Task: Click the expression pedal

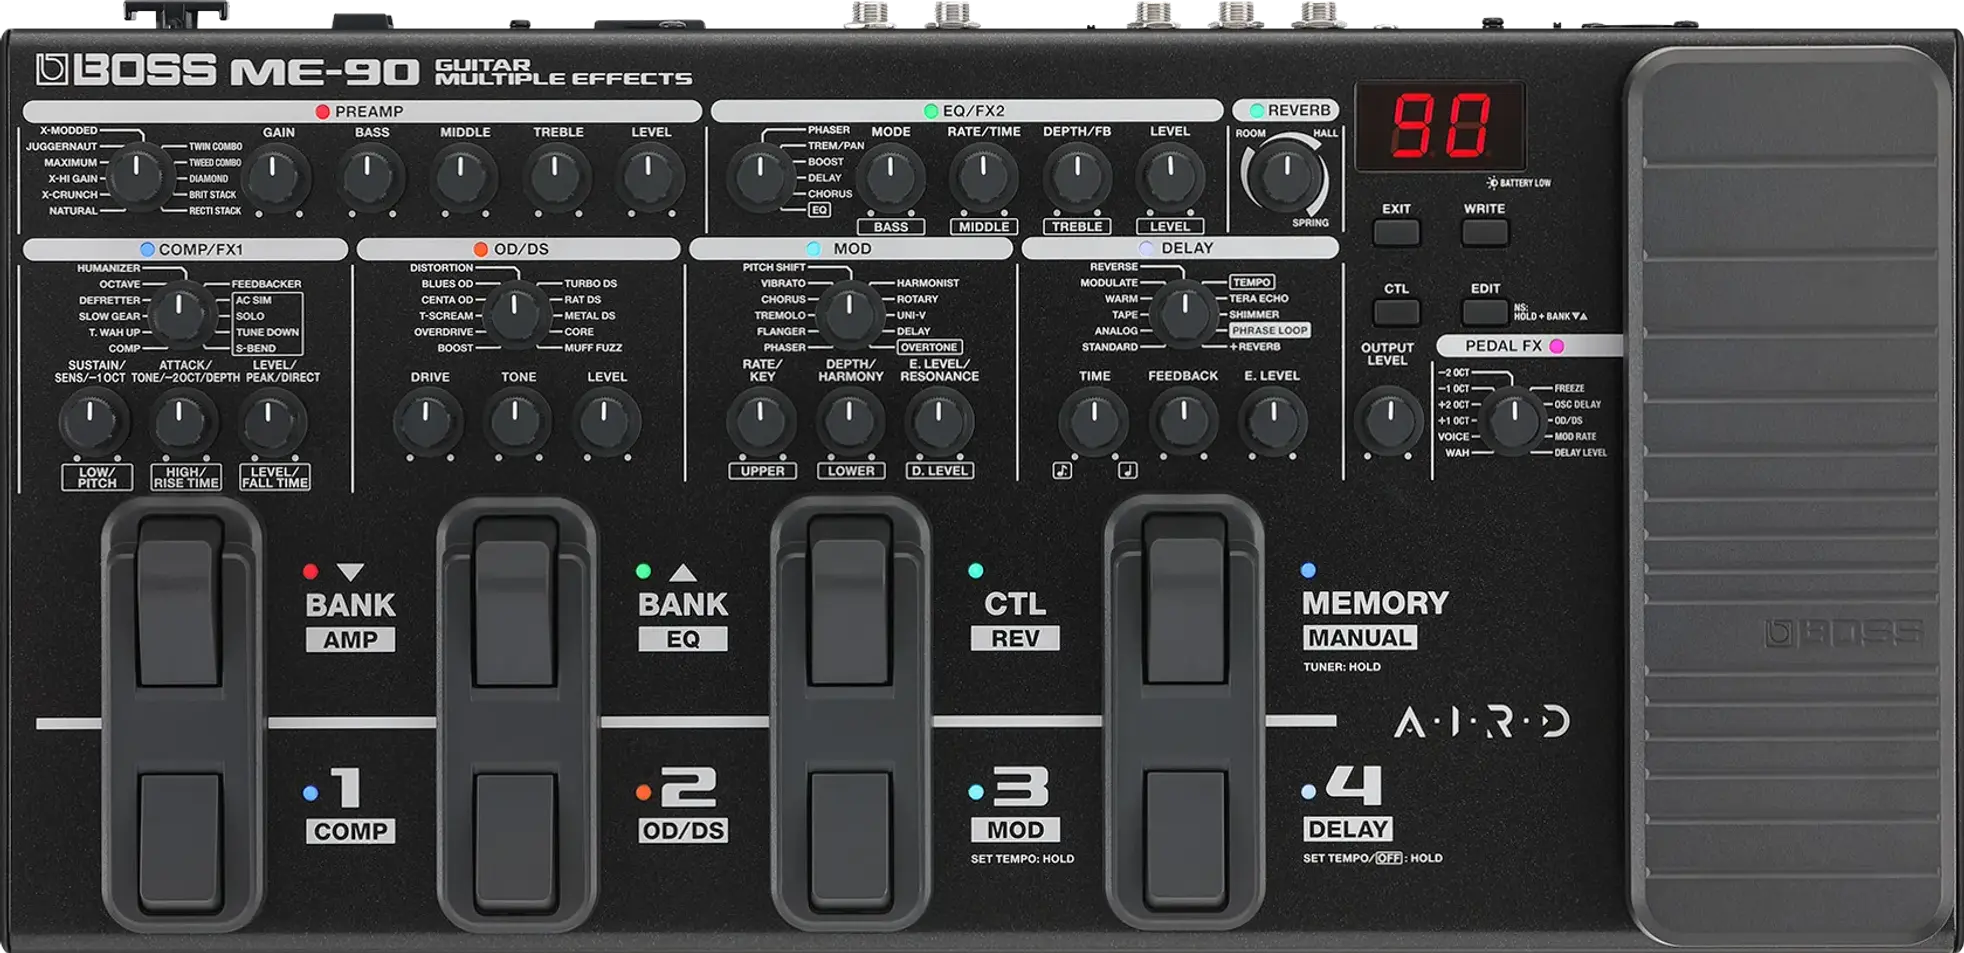Action: [1788, 495]
